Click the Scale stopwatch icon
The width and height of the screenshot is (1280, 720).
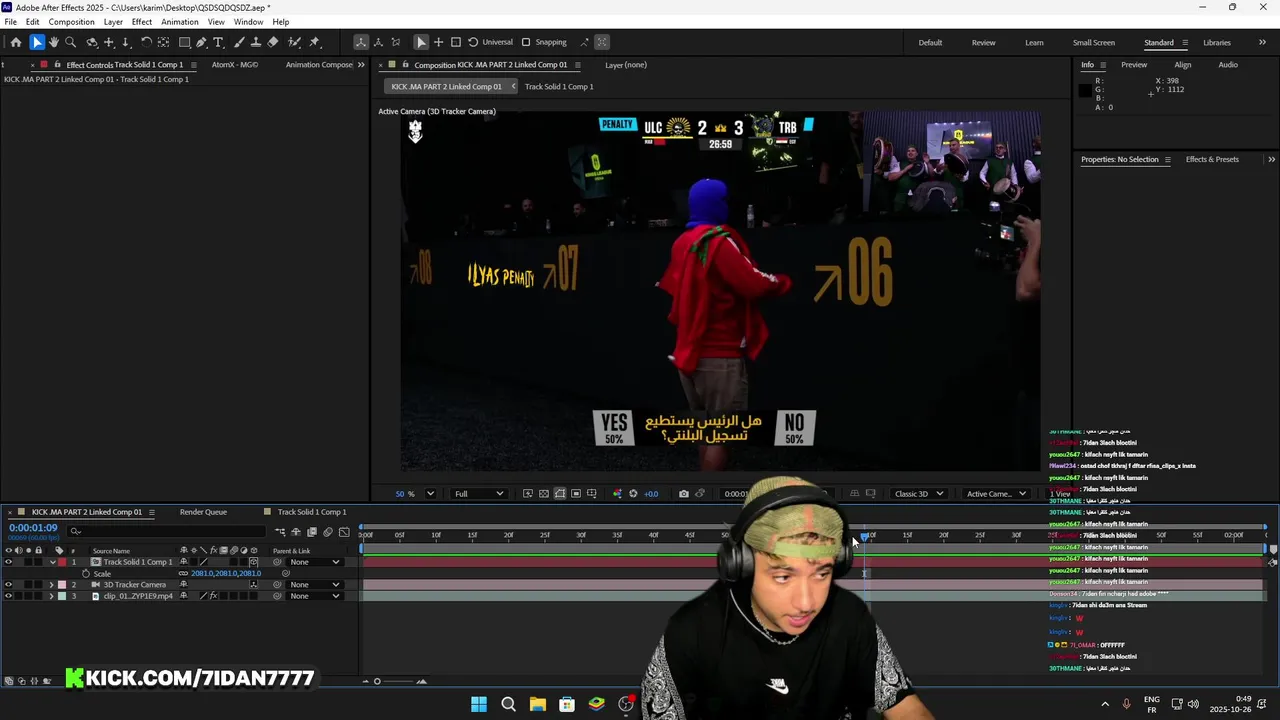click(86, 574)
